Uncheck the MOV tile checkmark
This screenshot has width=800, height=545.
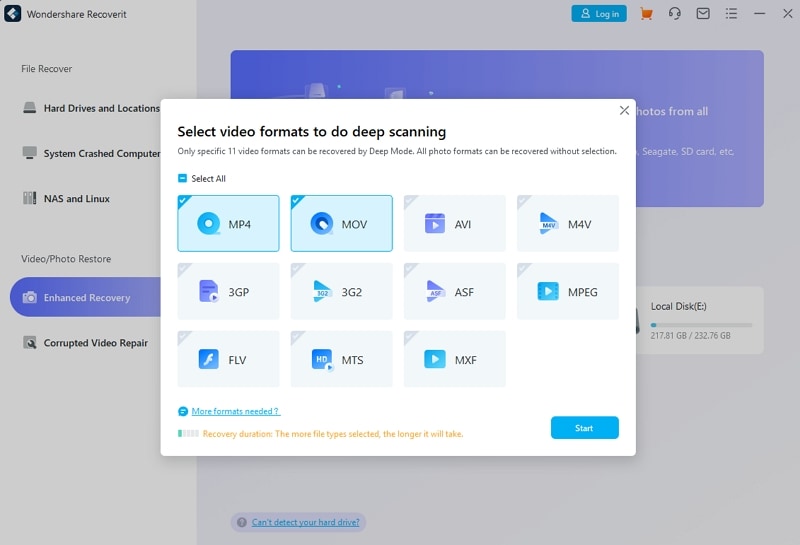pyautogui.click(x=296, y=201)
